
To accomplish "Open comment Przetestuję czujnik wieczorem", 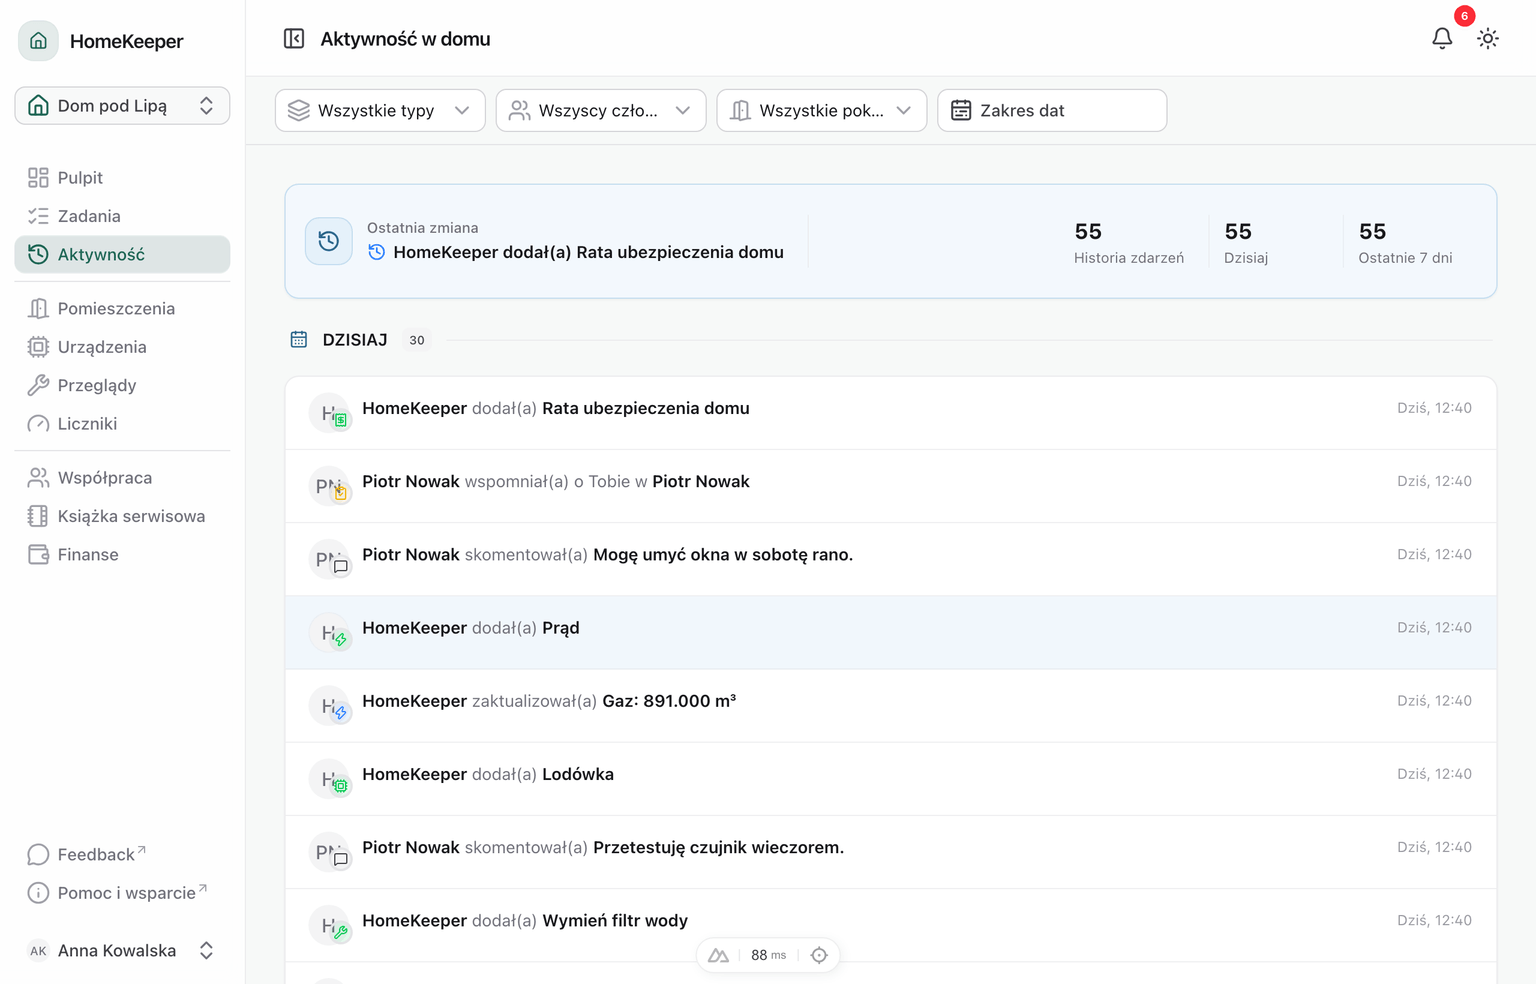I will (x=891, y=852).
